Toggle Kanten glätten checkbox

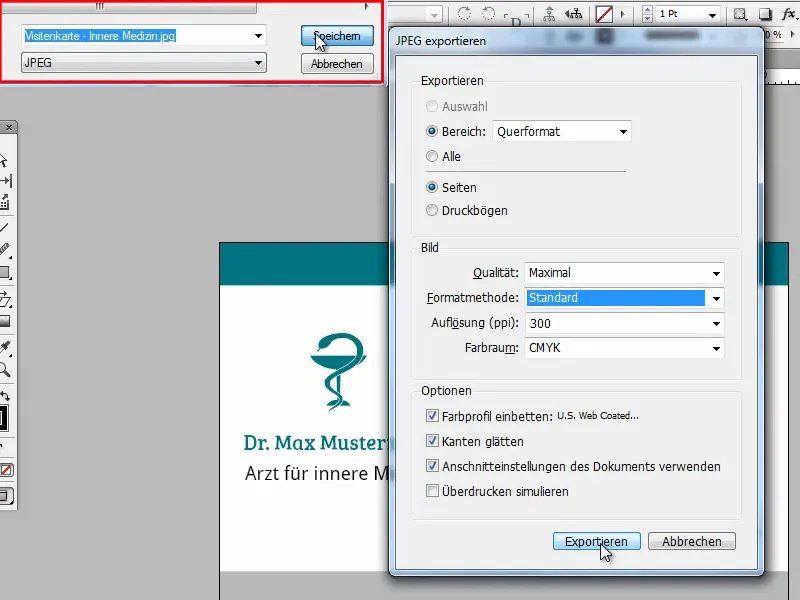point(432,441)
